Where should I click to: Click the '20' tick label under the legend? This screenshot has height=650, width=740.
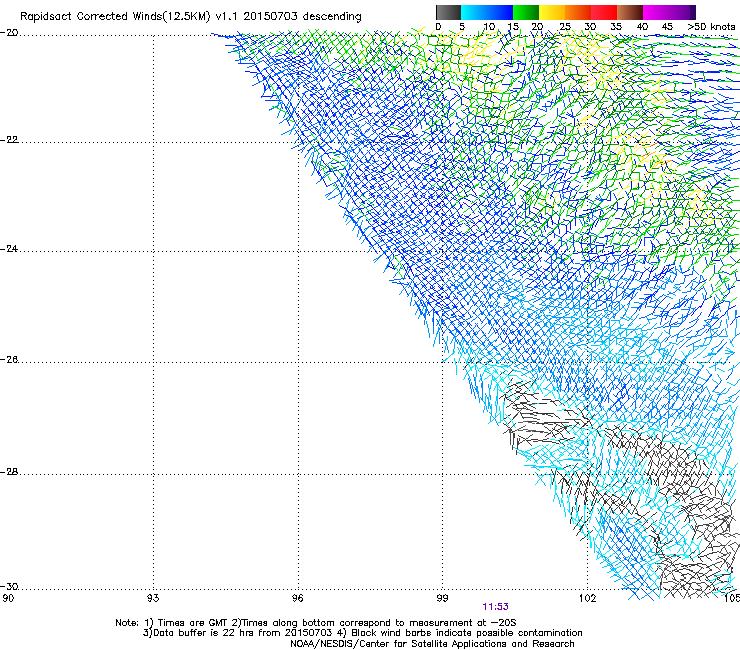(x=537, y=27)
